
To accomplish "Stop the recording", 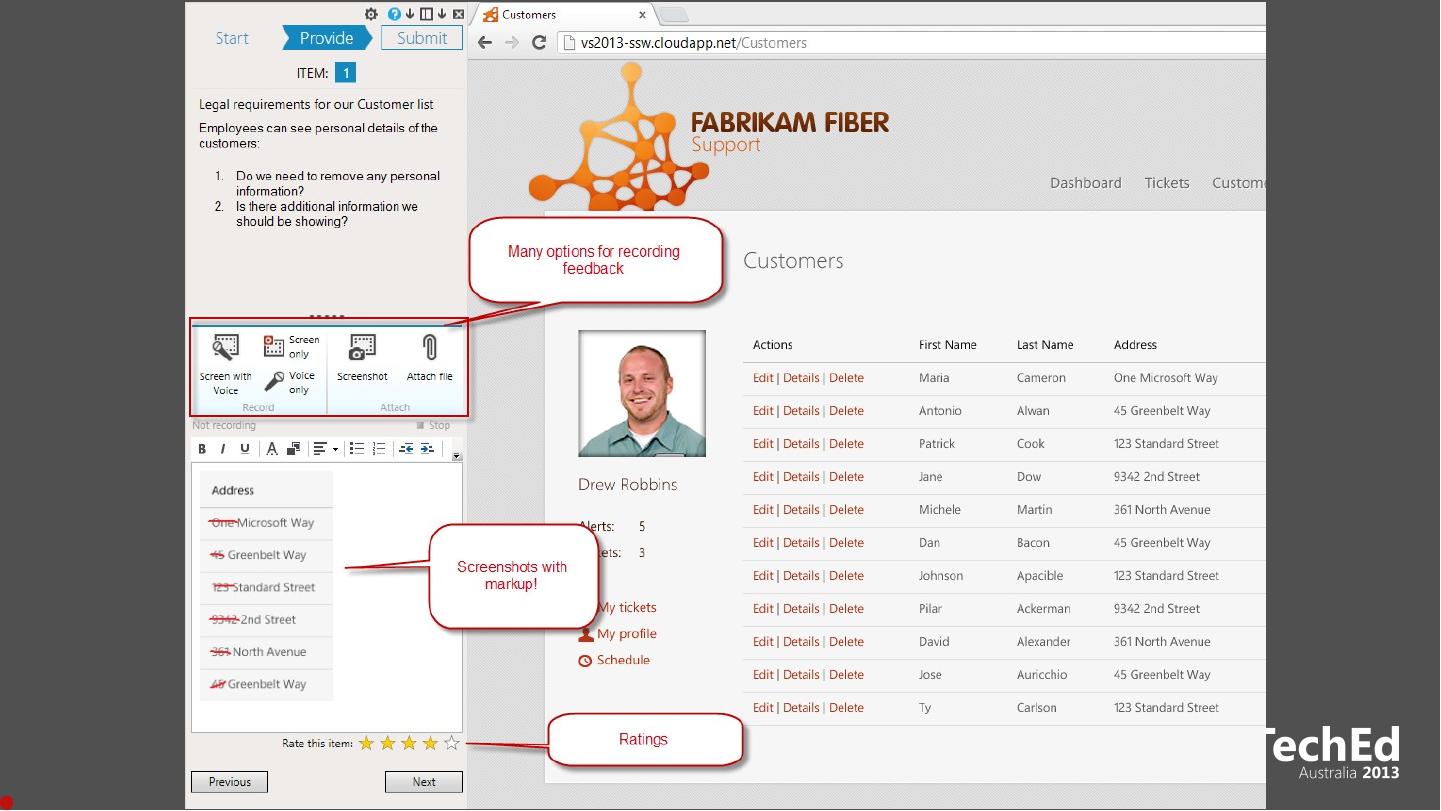I will 434,425.
